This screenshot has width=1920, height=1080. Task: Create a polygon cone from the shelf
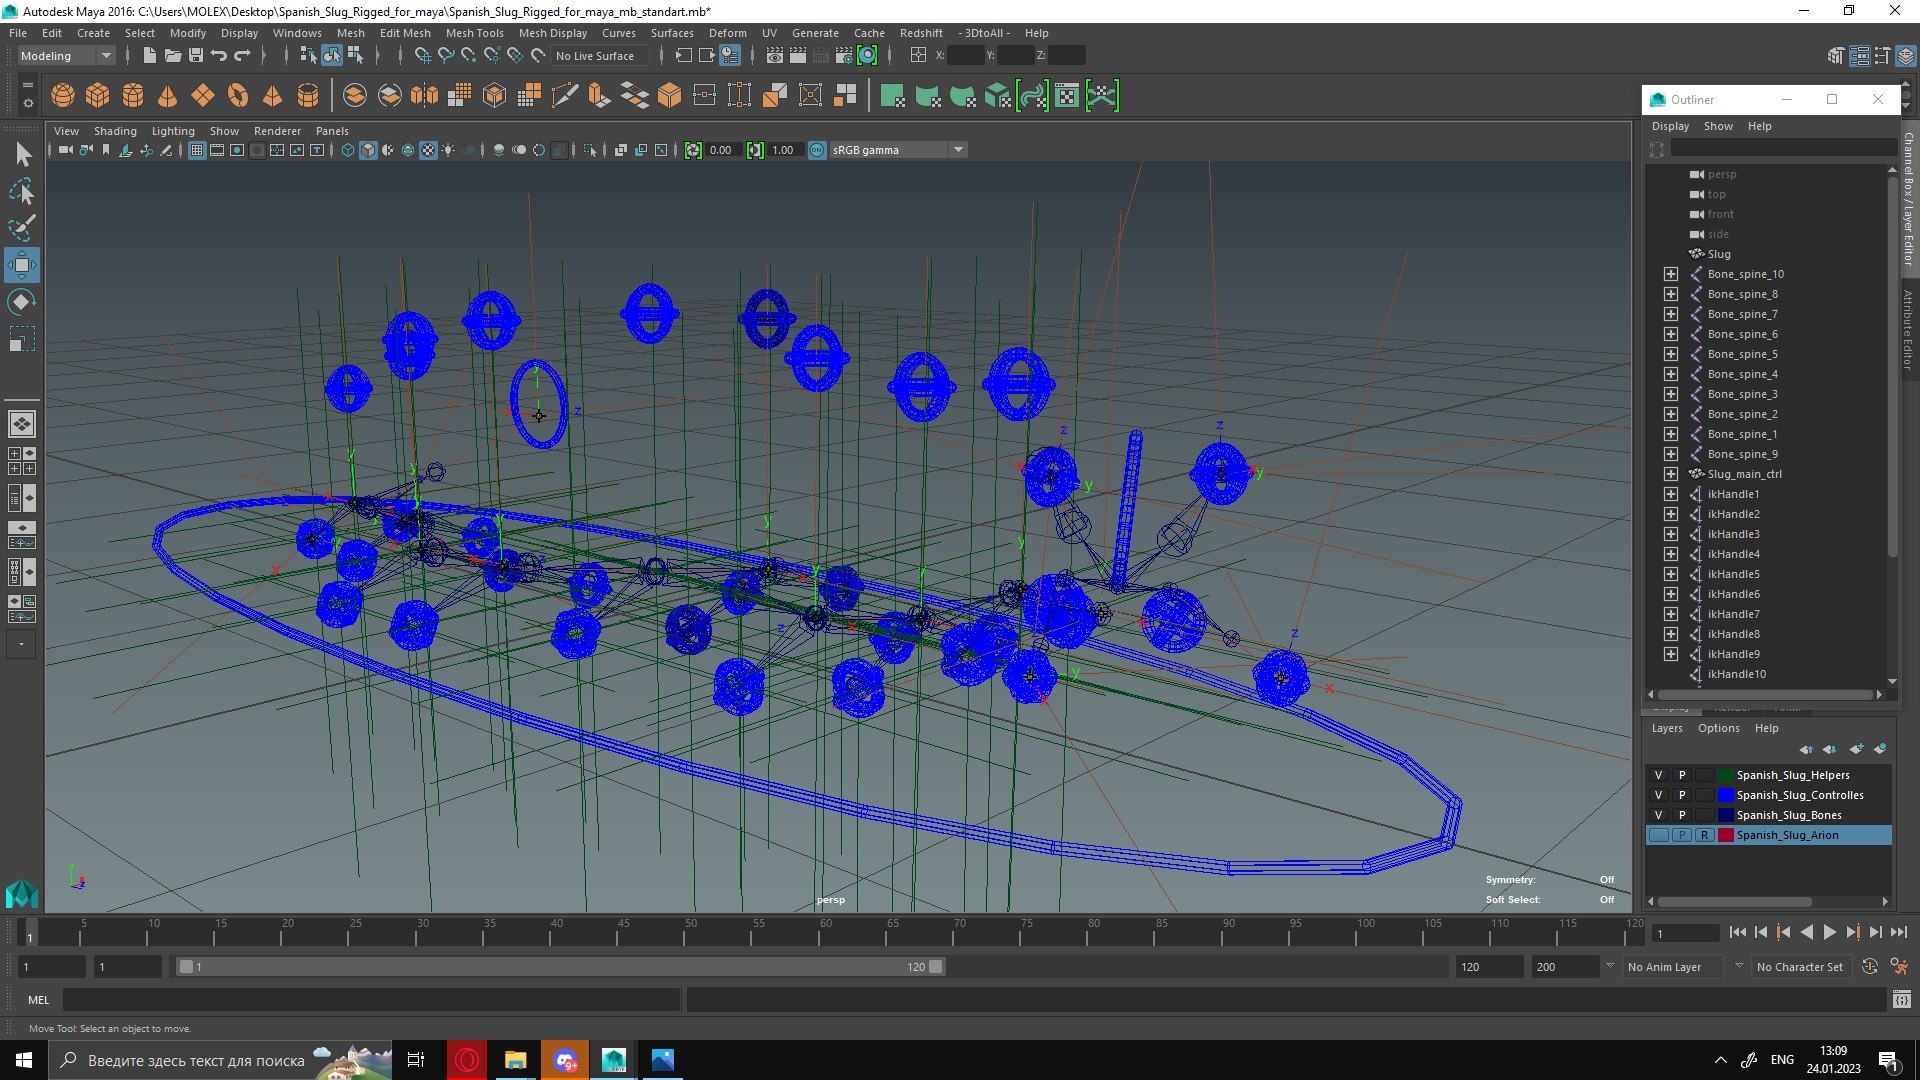(168, 96)
